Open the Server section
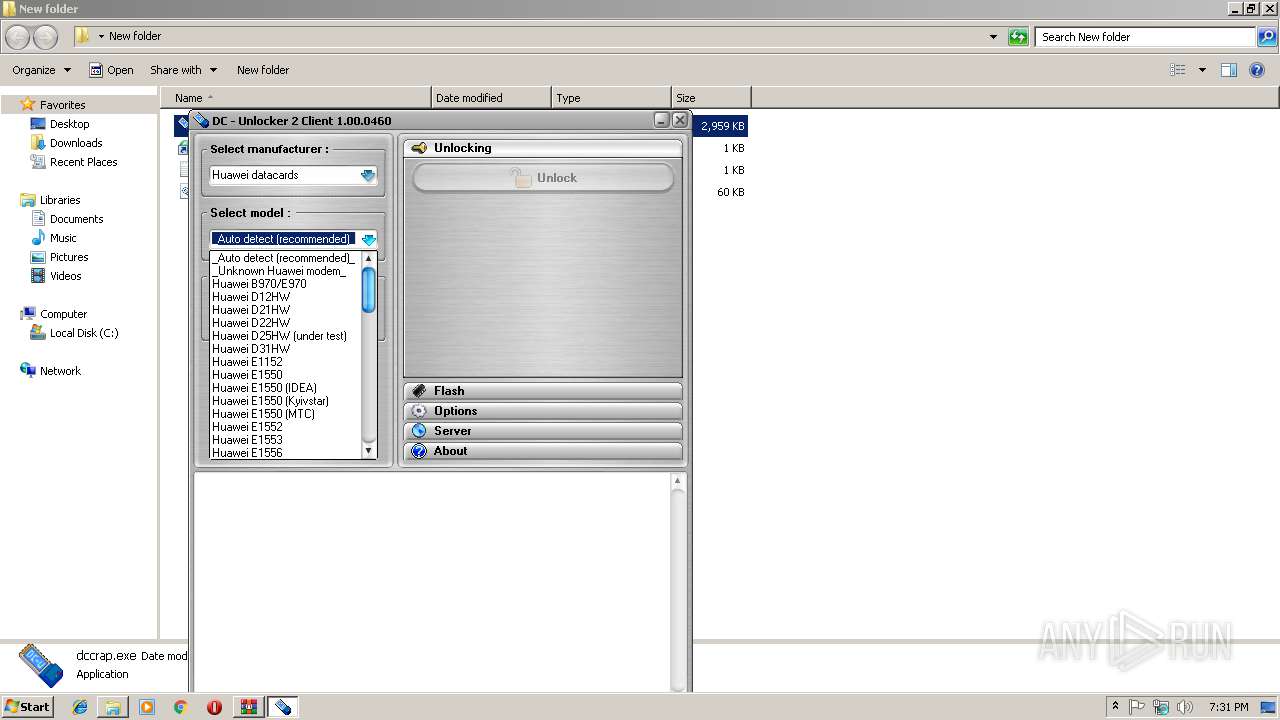 543,431
